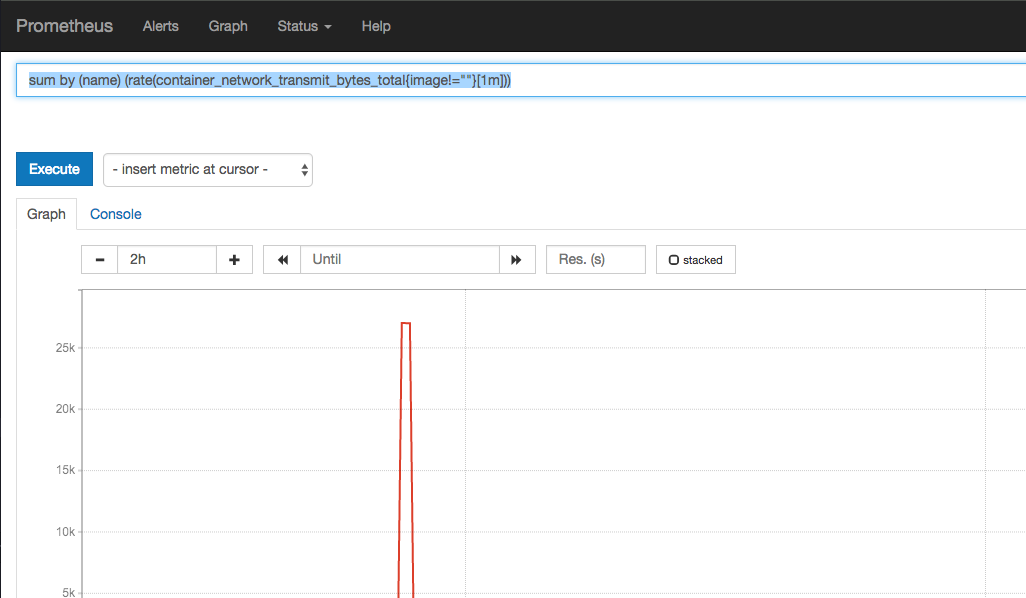Focus the 2h time range input
Image resolution: width=1026 pixels, height=598 pixels.
(x=166, y=260)
